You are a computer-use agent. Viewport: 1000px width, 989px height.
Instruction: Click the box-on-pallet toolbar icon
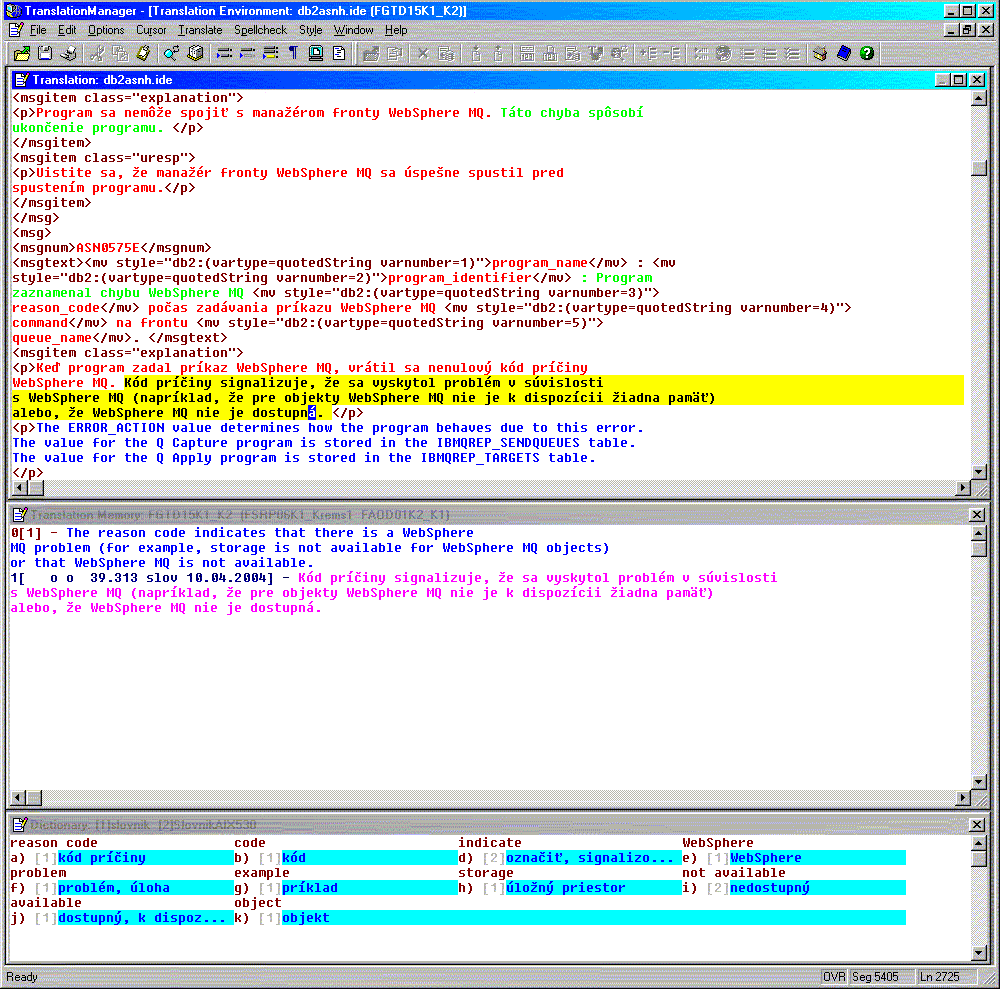pyautogui.click(x=195, y=54)
